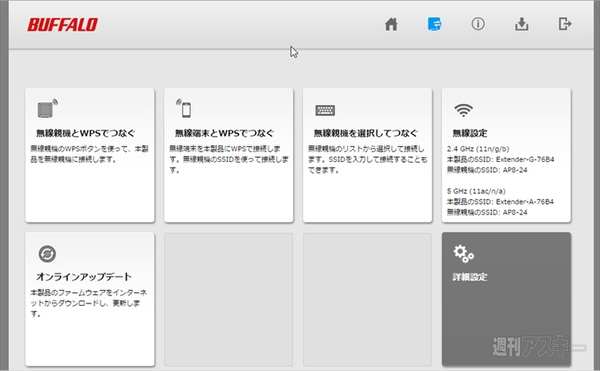Click the router WPS icon in first tile
This screenshot has width=600, height=371.
47,109
